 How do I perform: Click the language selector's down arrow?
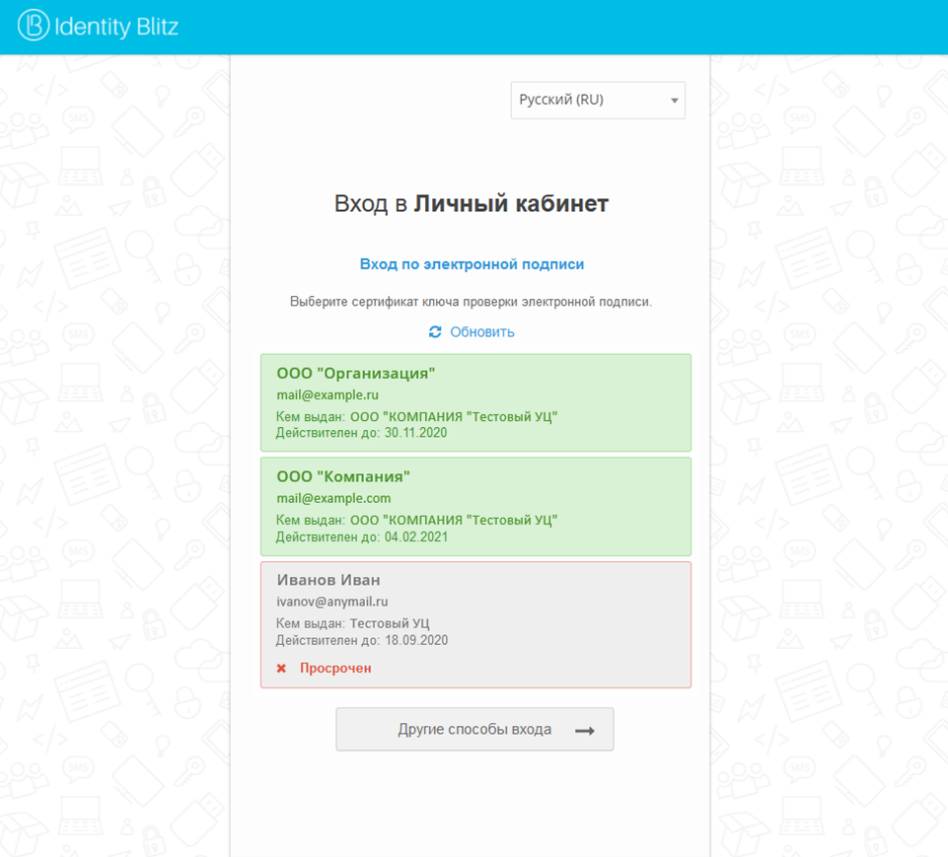coord(674,101)
